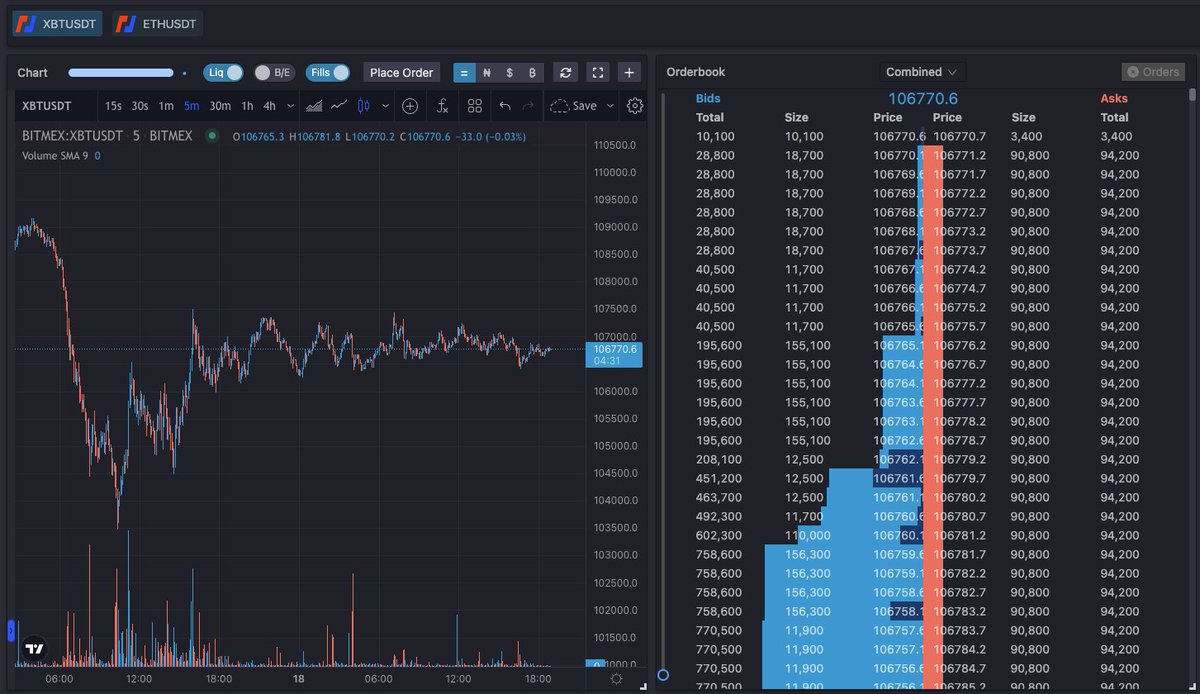This screenshot has height=694, width=1200.
Task: Expand the Save layout dropdown arrow
Action: (x=610, y=106)
